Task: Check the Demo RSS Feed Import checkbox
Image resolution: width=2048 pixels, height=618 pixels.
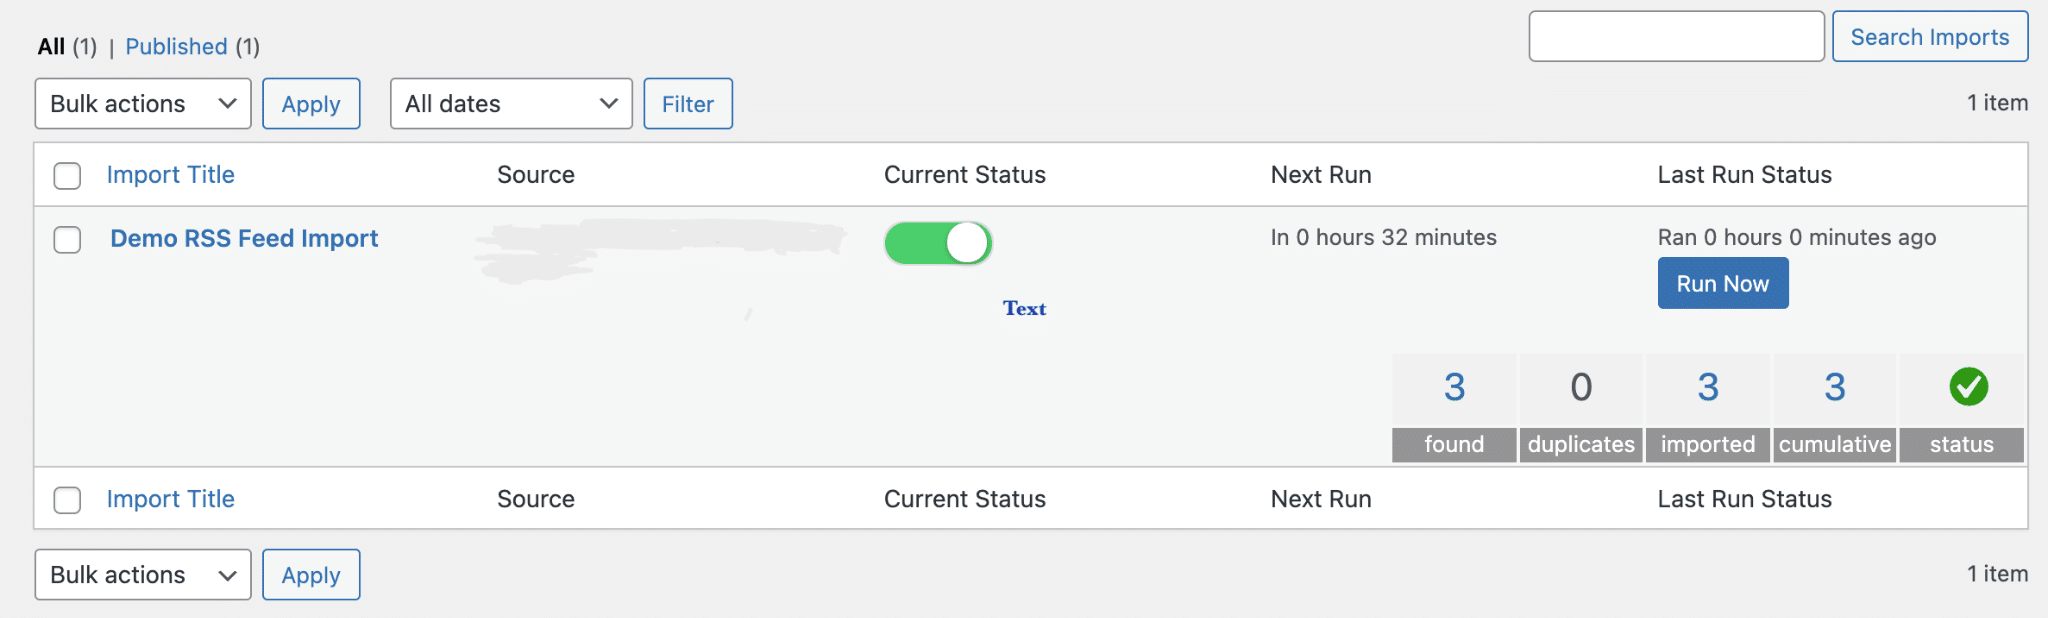Action: [x=67, y=240]
